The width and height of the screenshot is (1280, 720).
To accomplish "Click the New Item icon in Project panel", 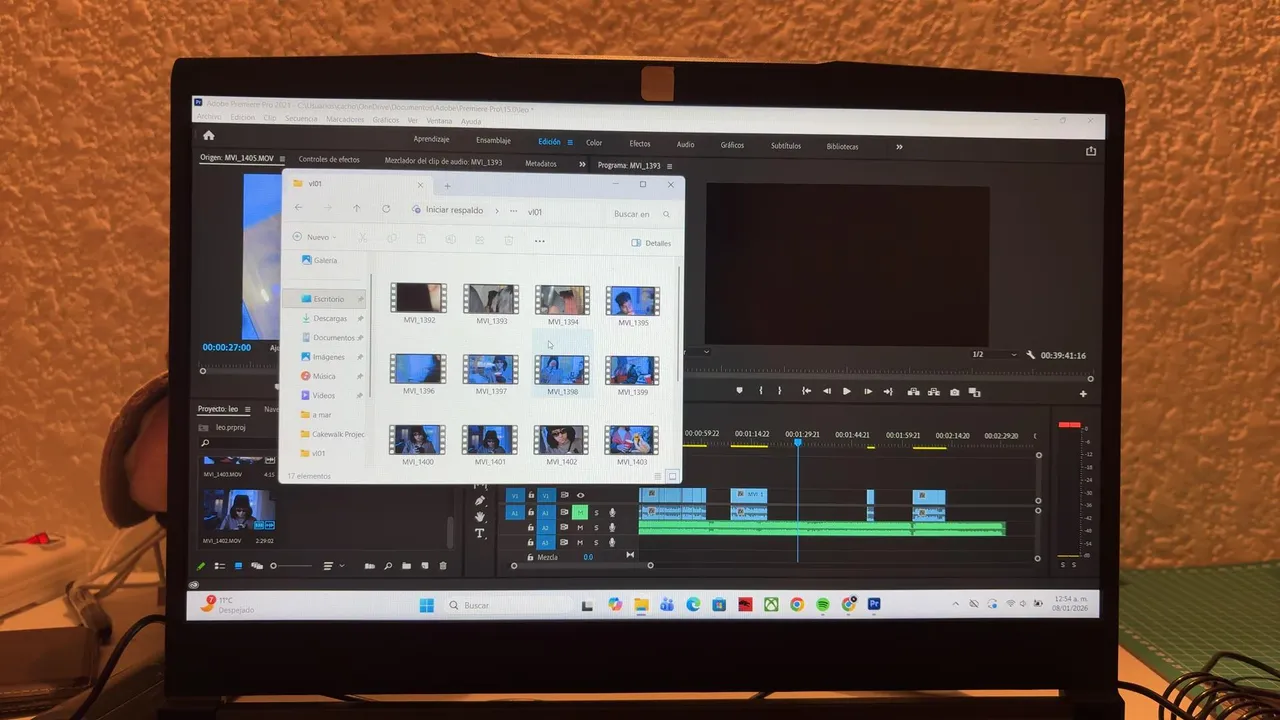I will pos(424,566).
